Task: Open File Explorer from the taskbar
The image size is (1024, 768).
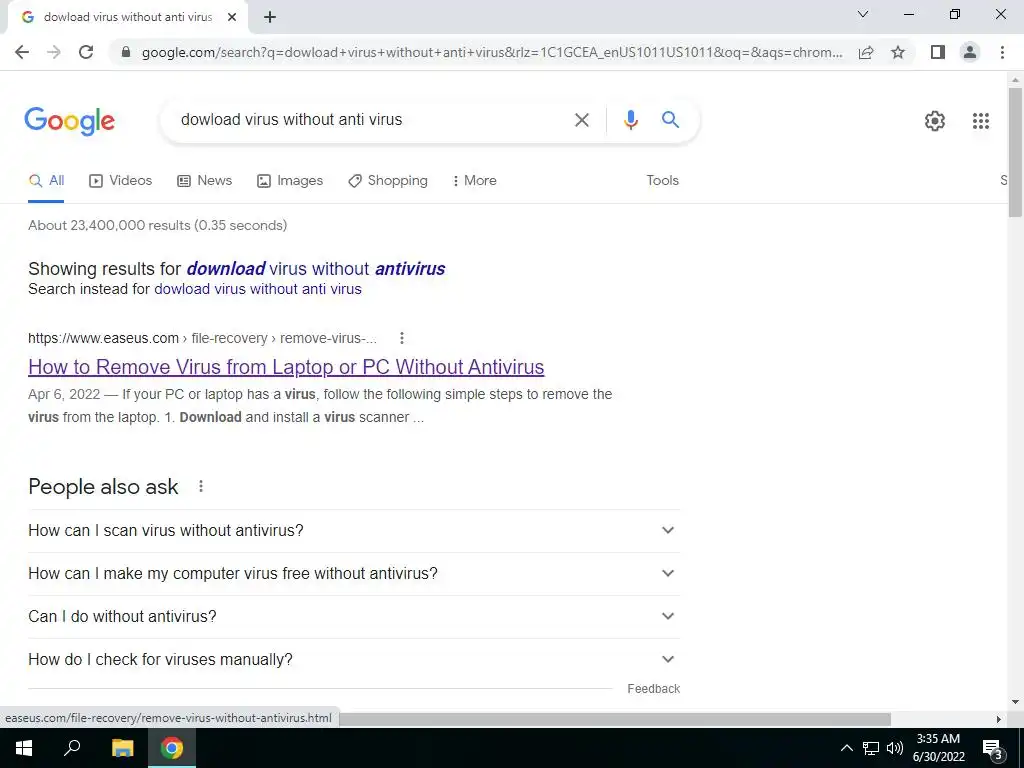Action: point(122,748)
